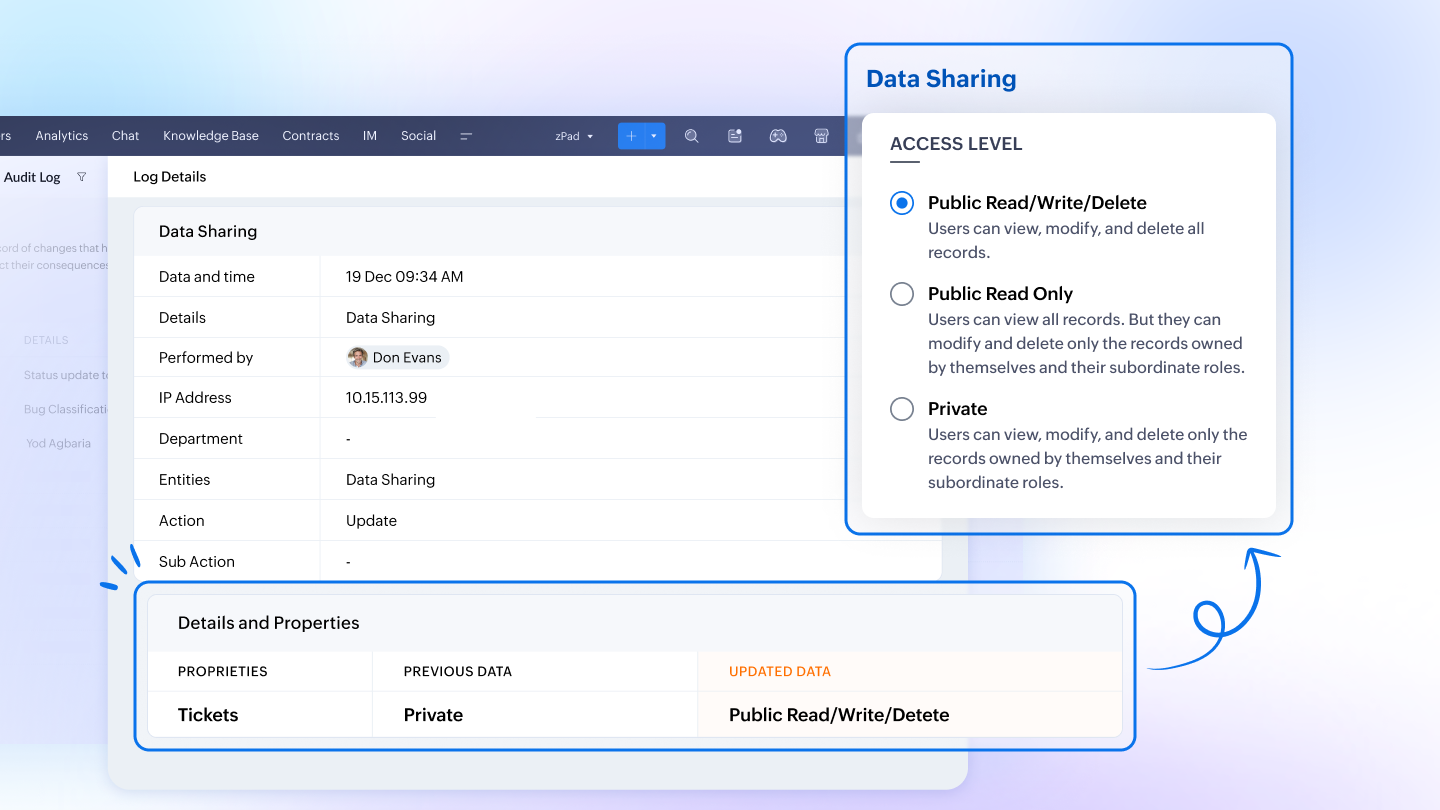Click the search magnifier icon
Screen dimensions: 1440x810
click(691, 136)
